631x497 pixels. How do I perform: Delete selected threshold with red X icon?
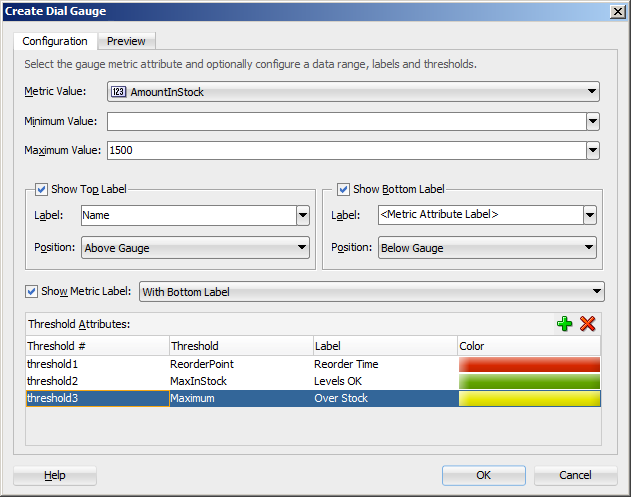pos(588,324)
